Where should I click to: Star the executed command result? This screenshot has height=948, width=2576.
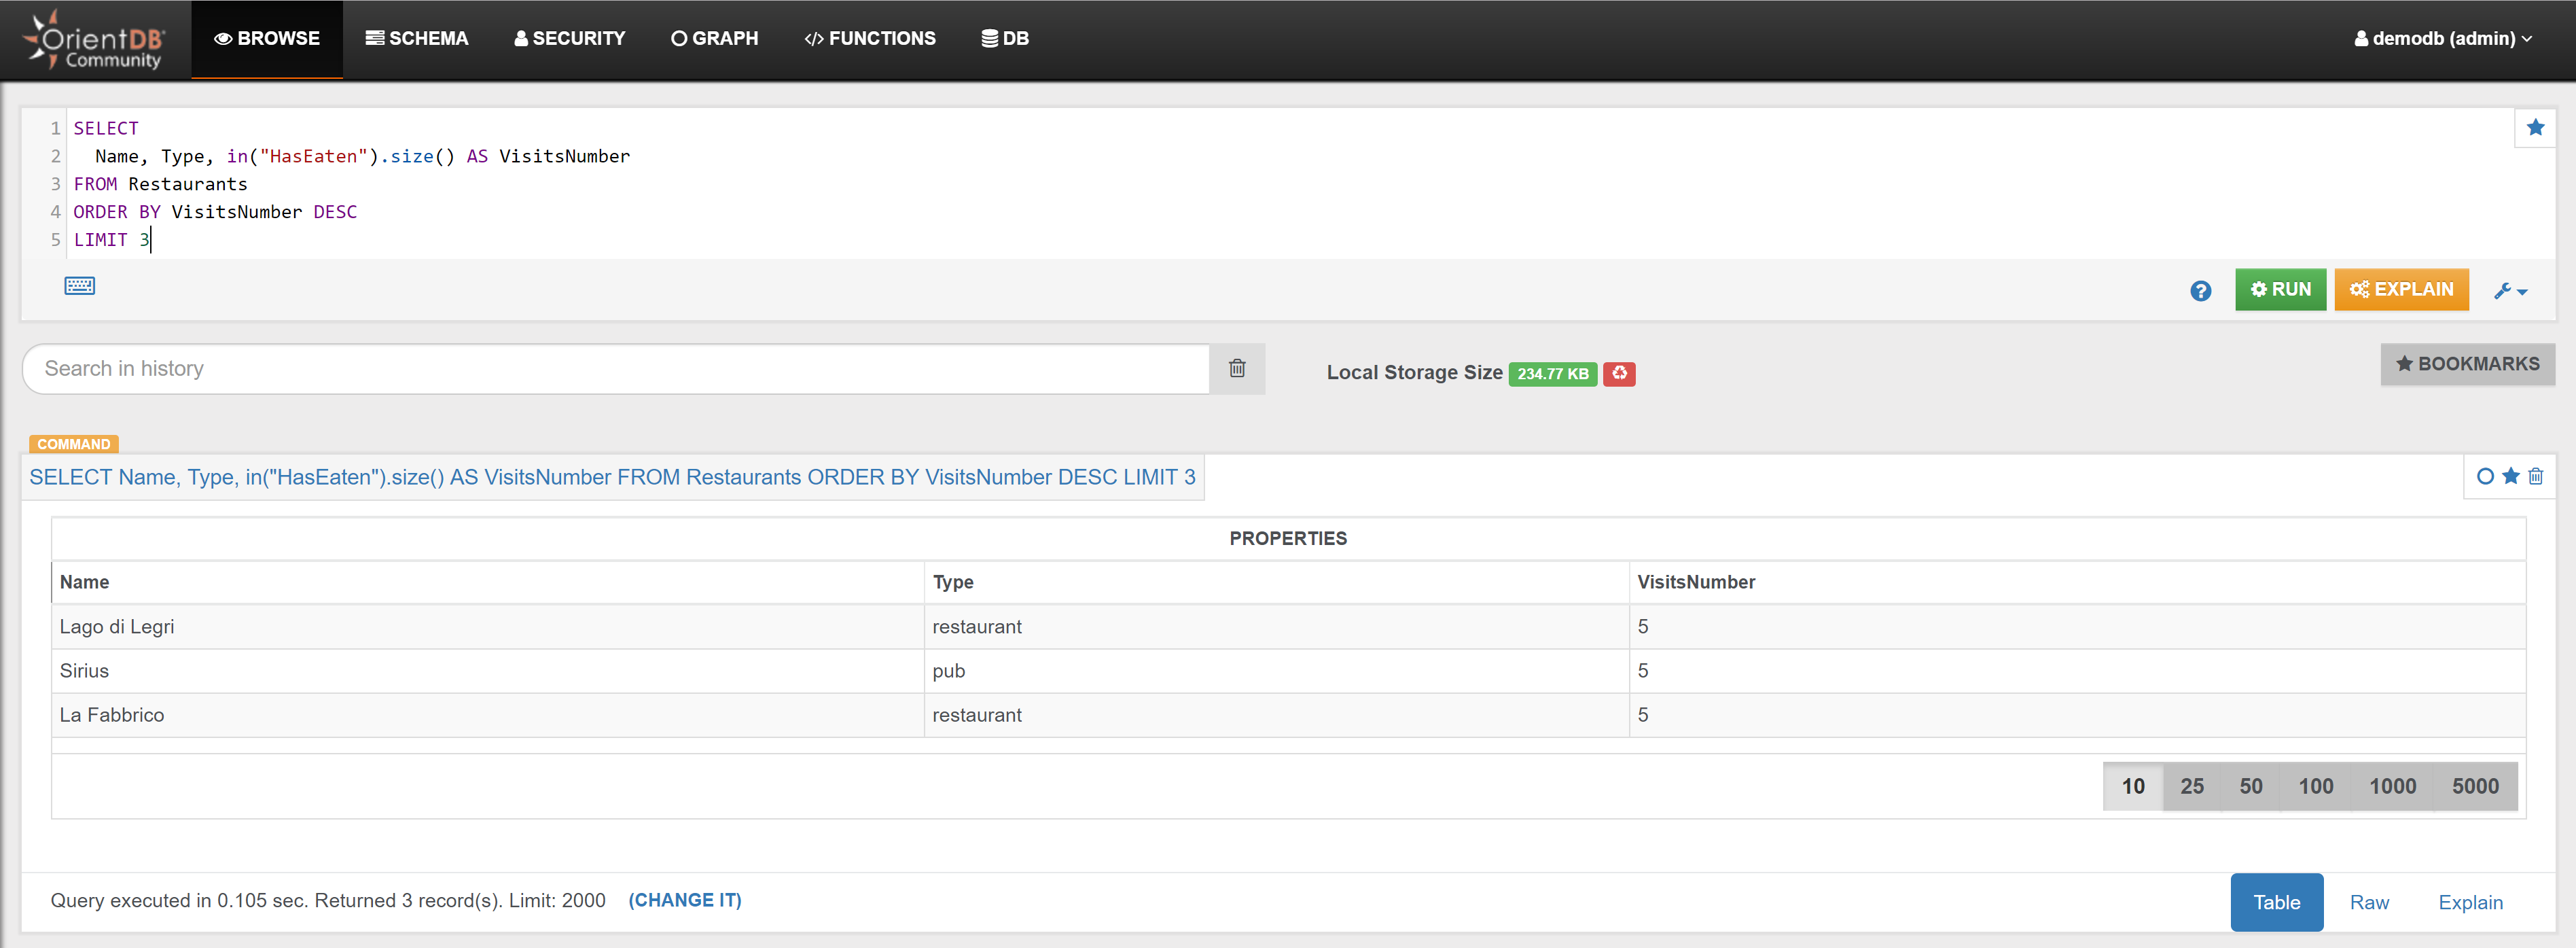2510,477
